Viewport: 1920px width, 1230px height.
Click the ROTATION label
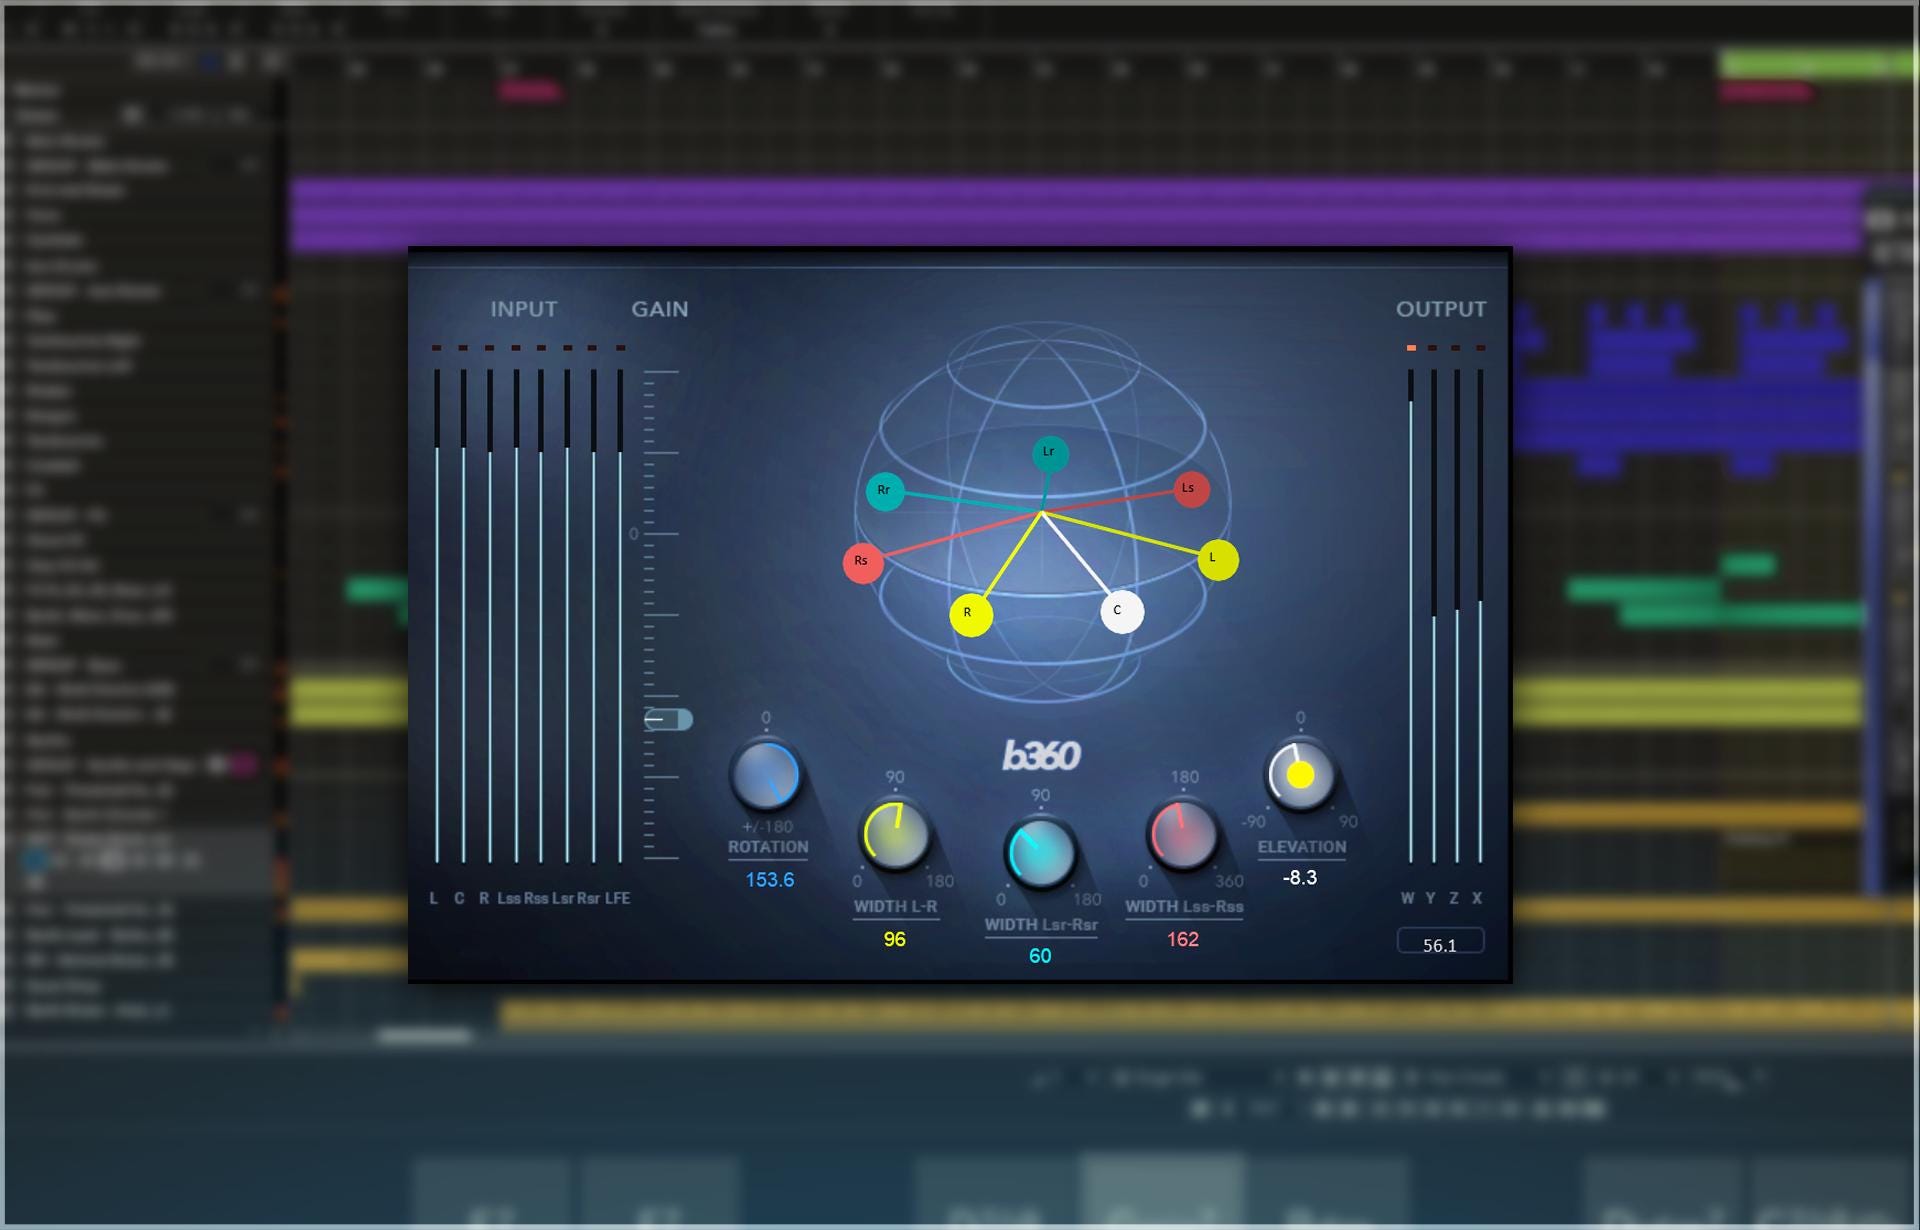point(768,847)
